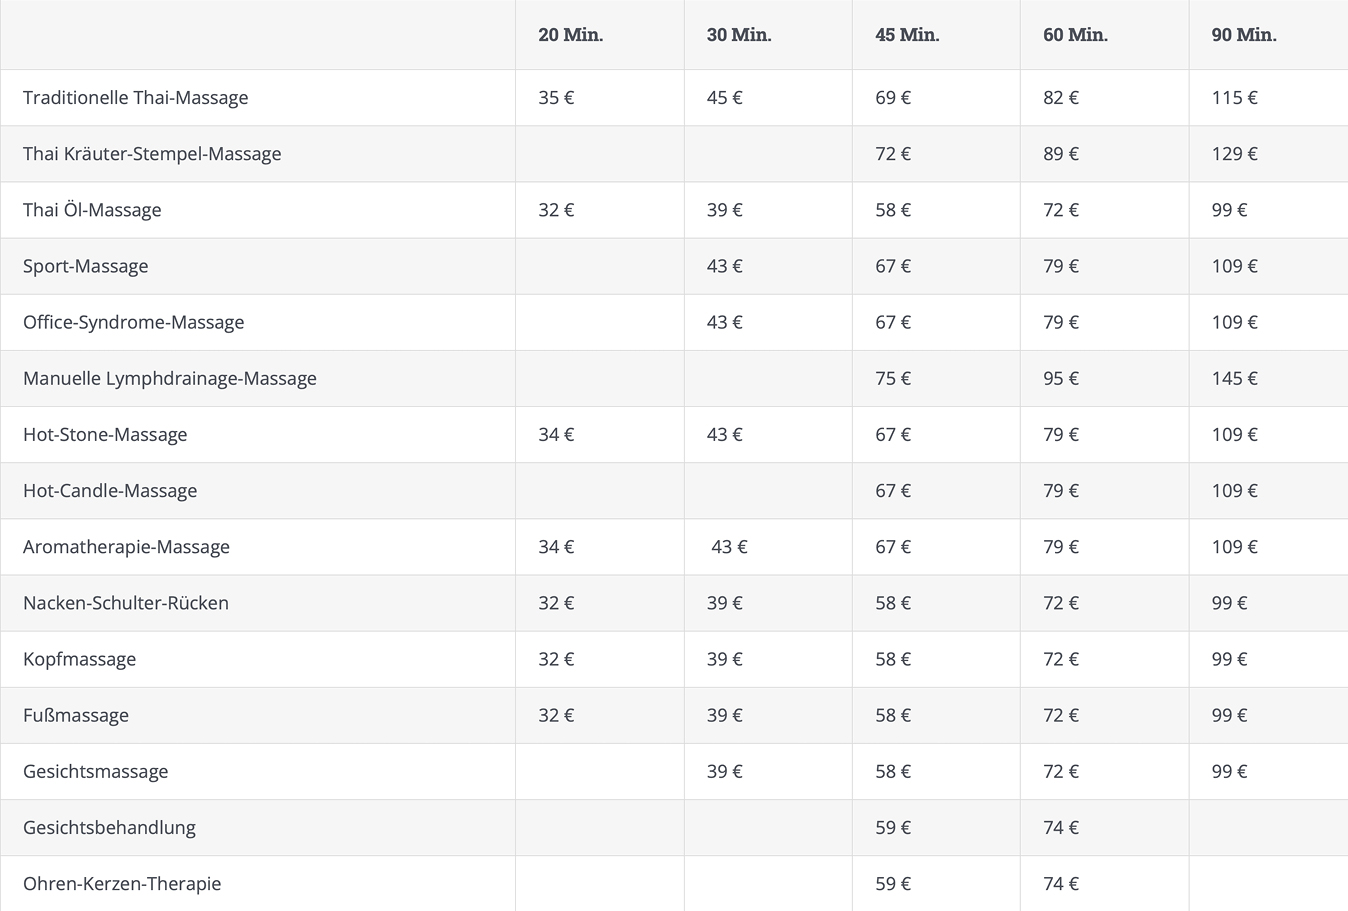Click the "45 Min." column header
The height and width of the screenshot is (911, 1348).
pyautogui.click(x=907, y=35)
